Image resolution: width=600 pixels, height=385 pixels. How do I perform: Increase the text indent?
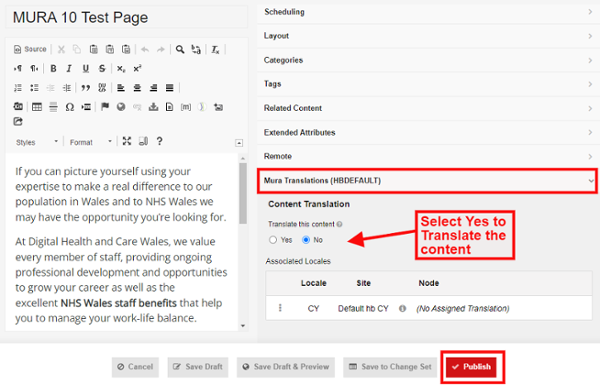[x=67, y=88]
